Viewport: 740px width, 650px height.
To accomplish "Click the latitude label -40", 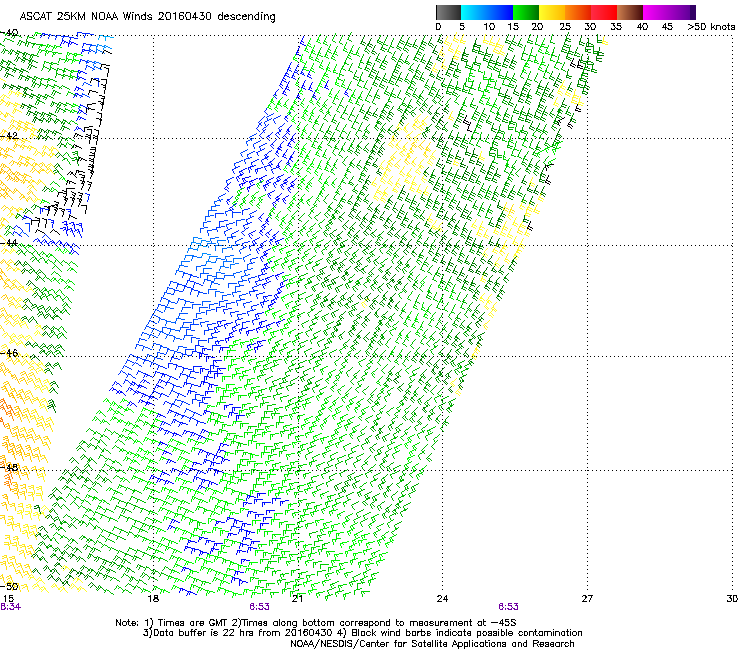I will point(9,33).
